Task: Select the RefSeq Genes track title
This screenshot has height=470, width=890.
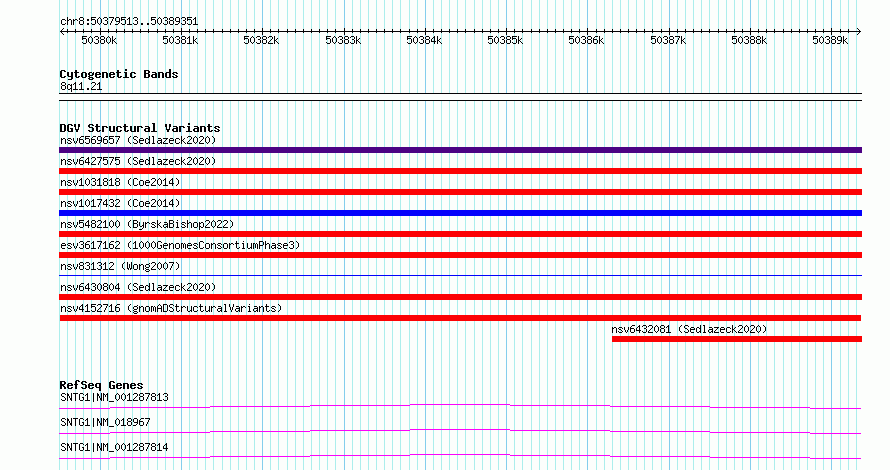Action: pyautogui.click(x=101, y=385)
